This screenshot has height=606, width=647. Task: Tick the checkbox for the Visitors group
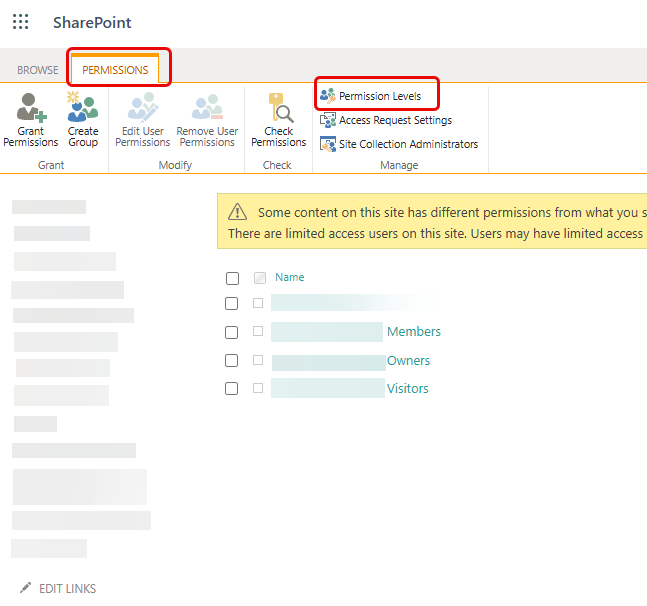(231, 388)
